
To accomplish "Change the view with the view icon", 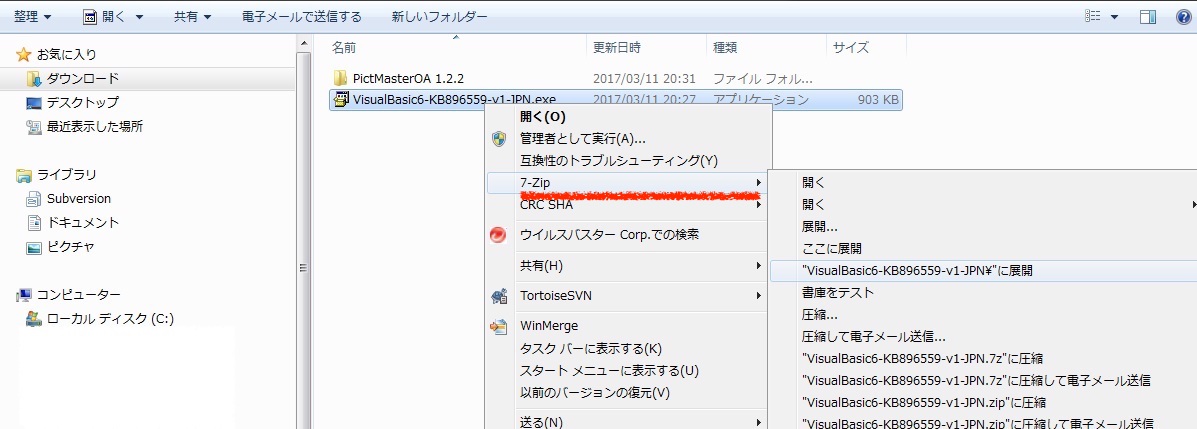I will coord(1093,16).
